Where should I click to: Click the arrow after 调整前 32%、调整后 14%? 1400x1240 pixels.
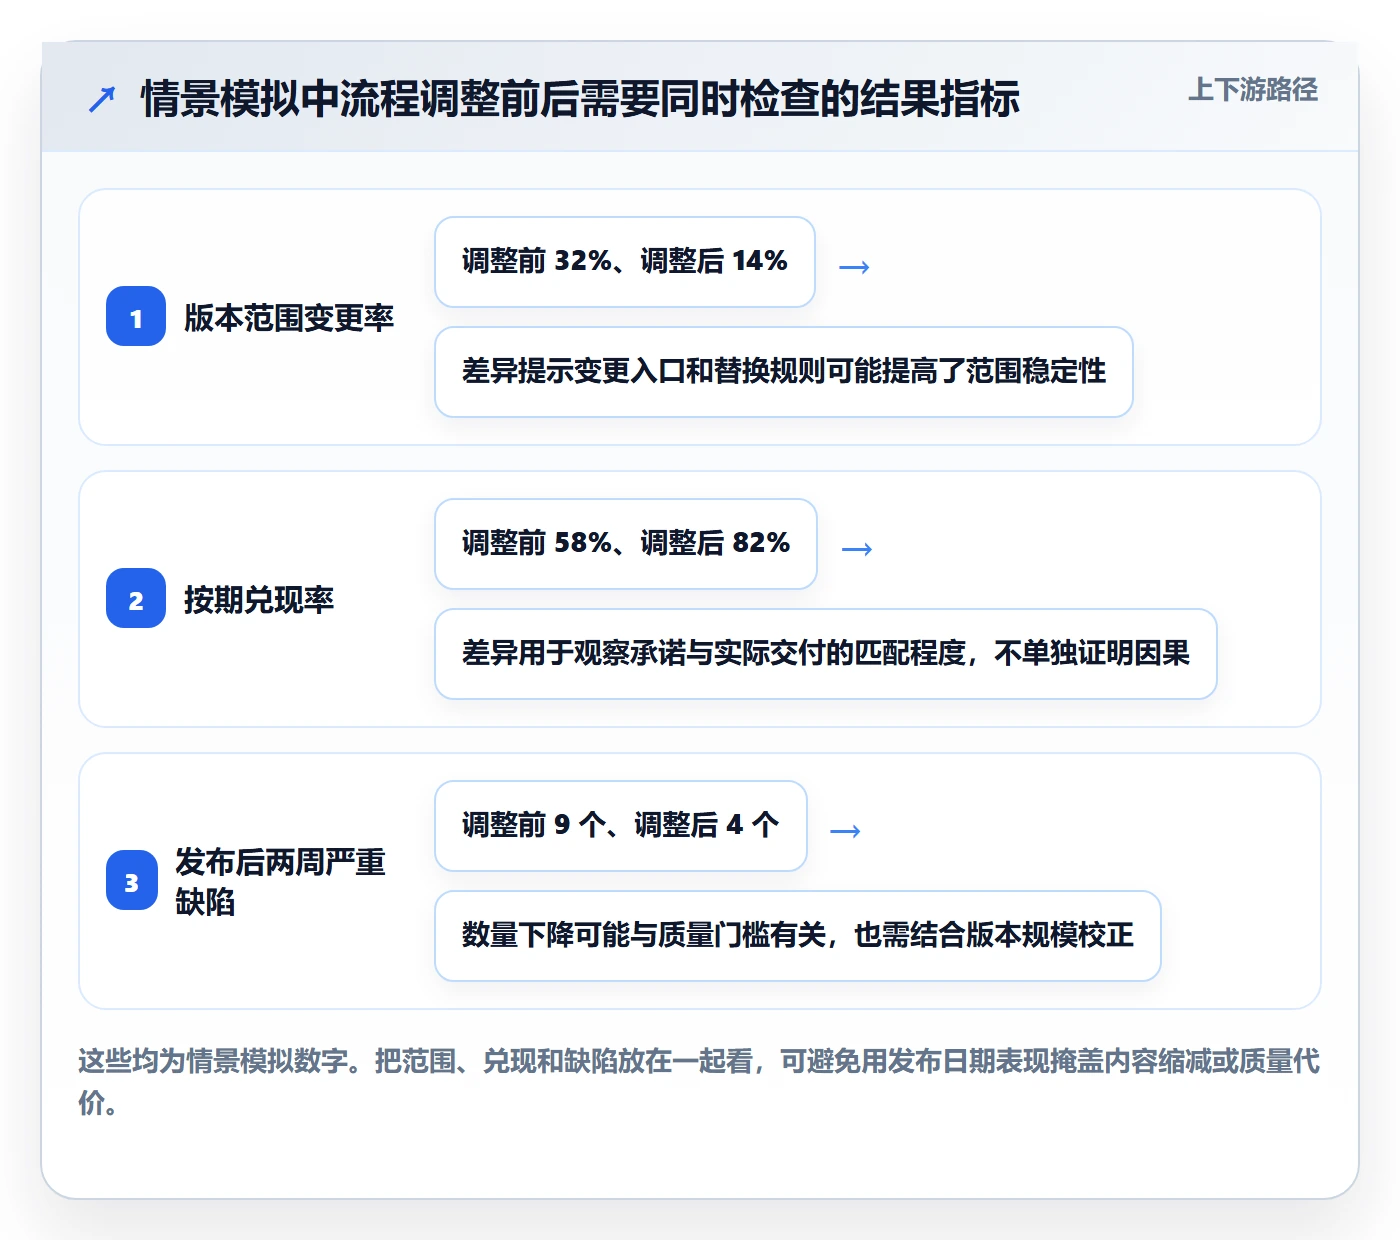pos(854,267)
